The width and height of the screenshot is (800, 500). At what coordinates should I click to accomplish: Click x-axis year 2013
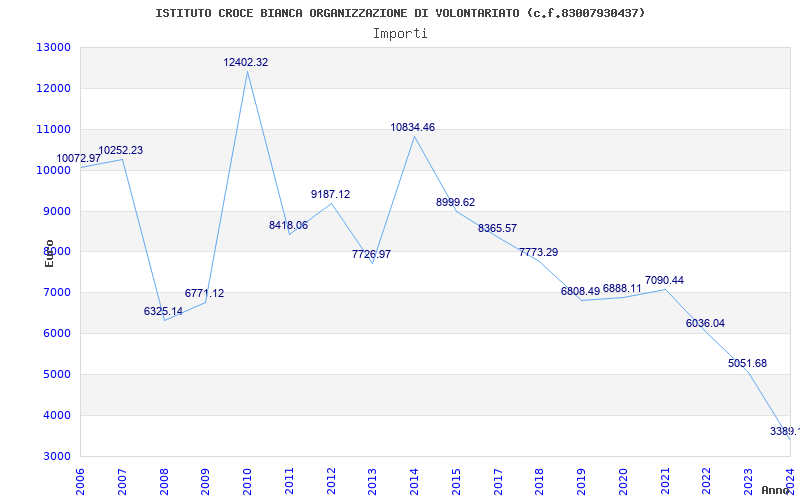coord(372,481)
